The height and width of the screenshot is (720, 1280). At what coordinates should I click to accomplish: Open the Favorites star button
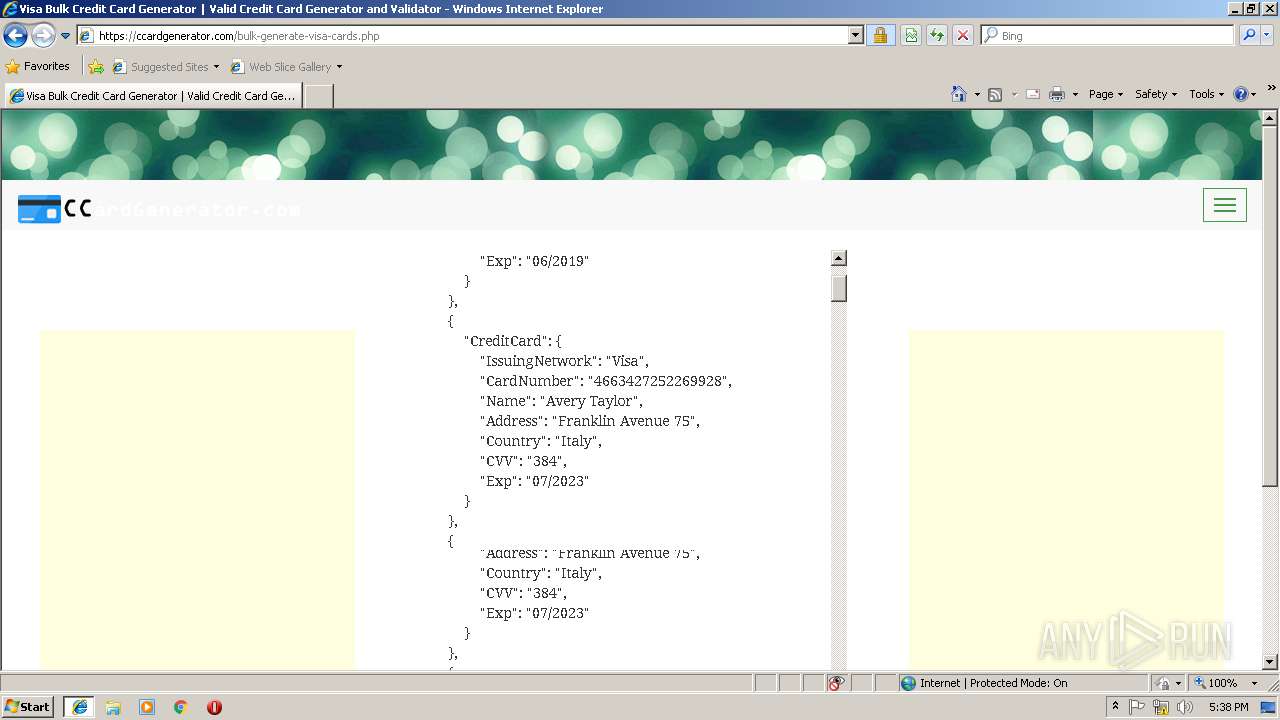click(x=38, y=67)
